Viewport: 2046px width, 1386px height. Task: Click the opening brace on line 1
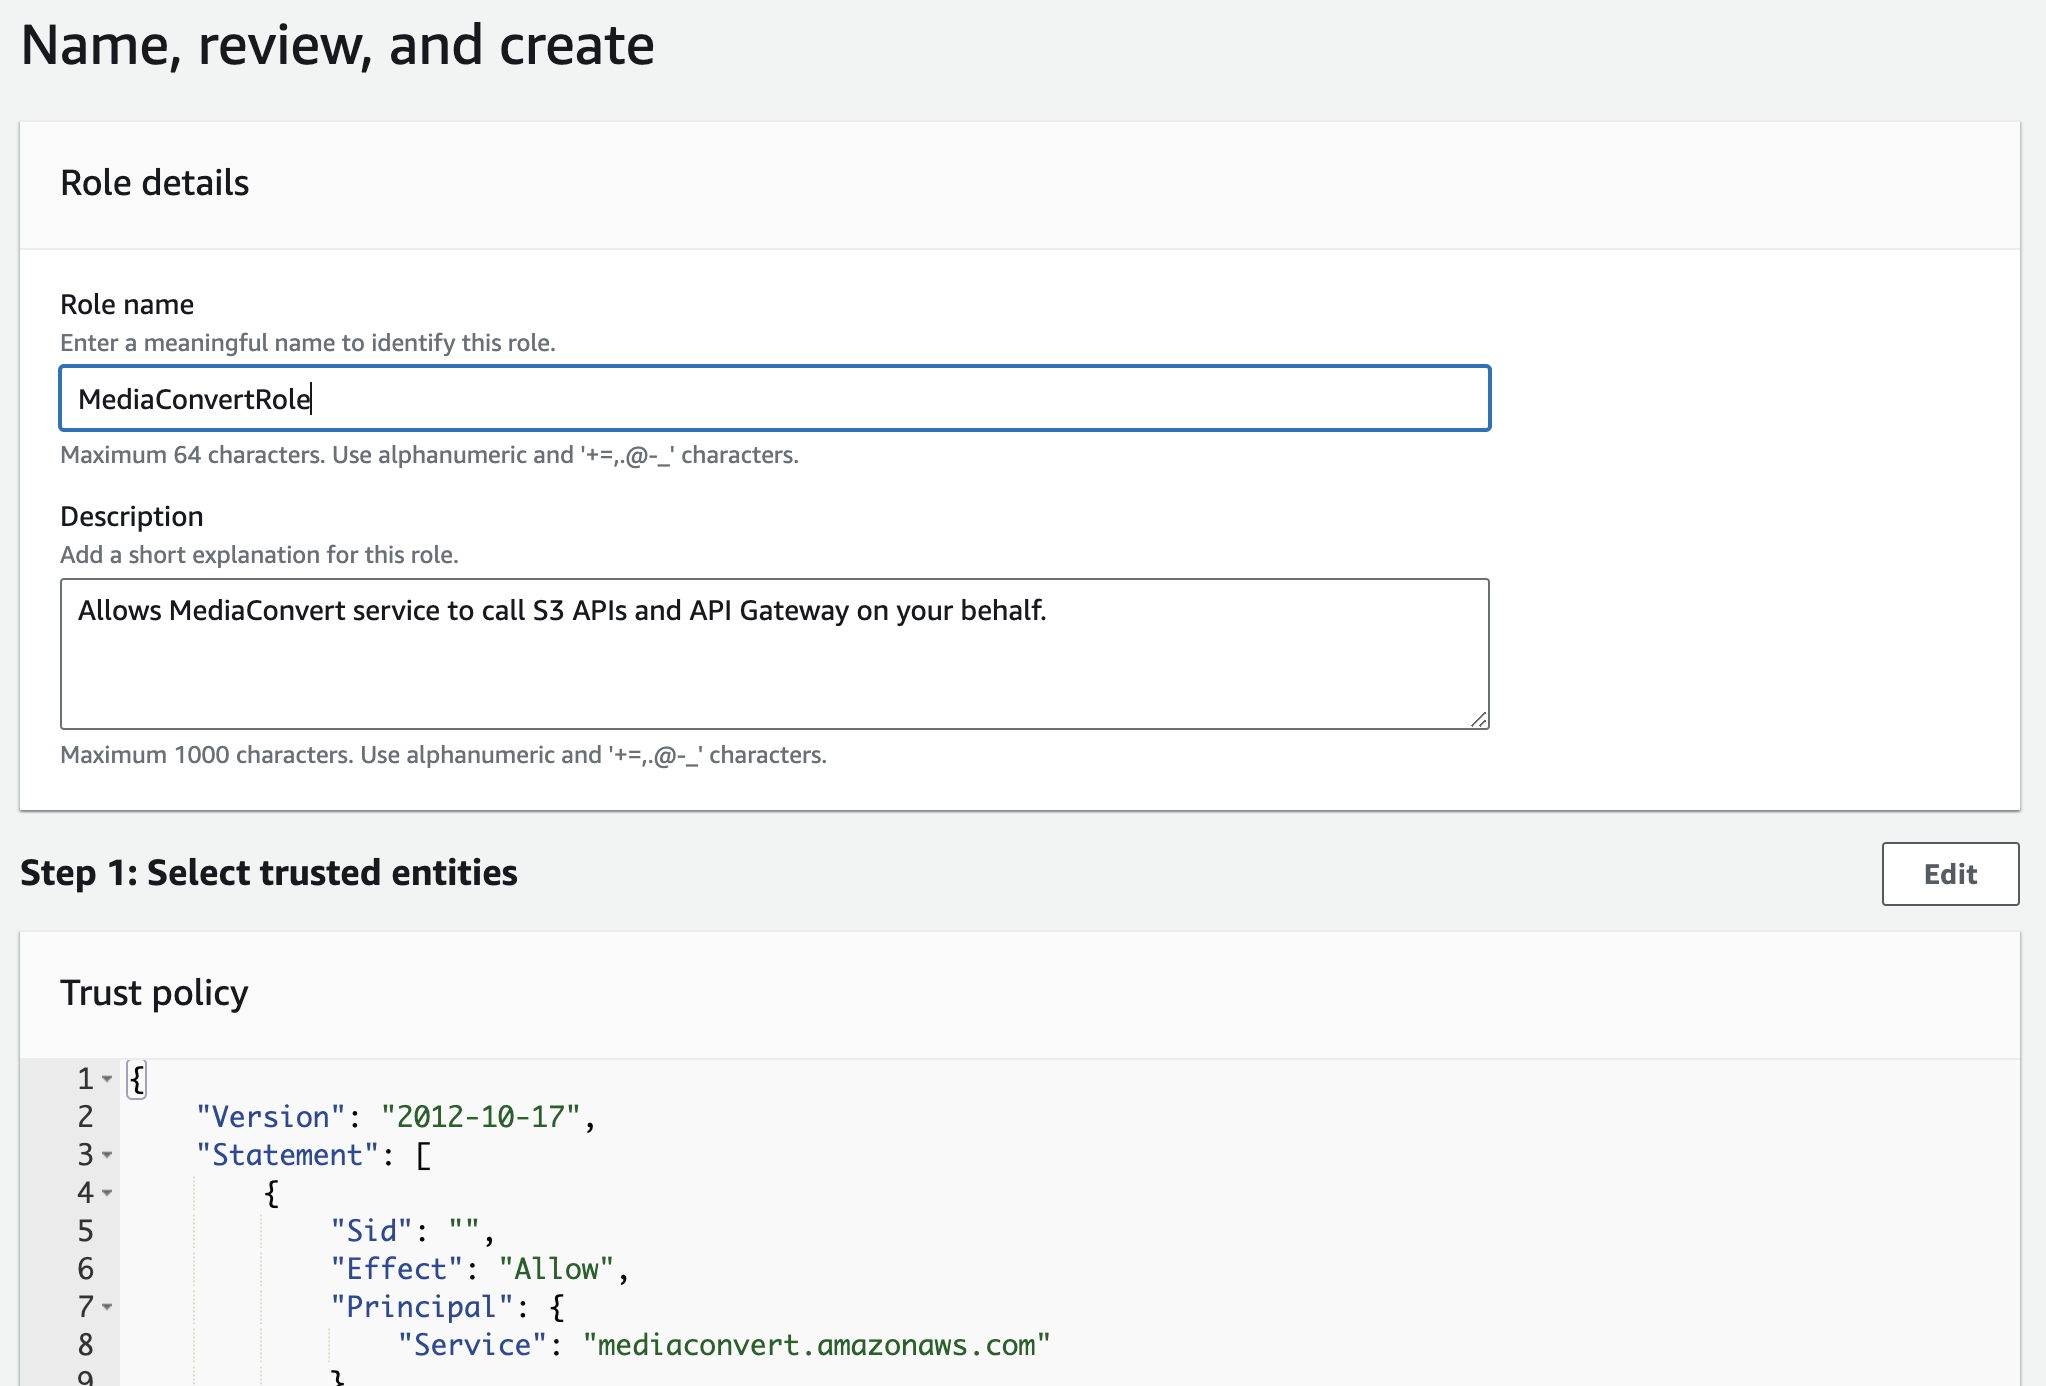pyautogui.click(x=137, y=1079)
